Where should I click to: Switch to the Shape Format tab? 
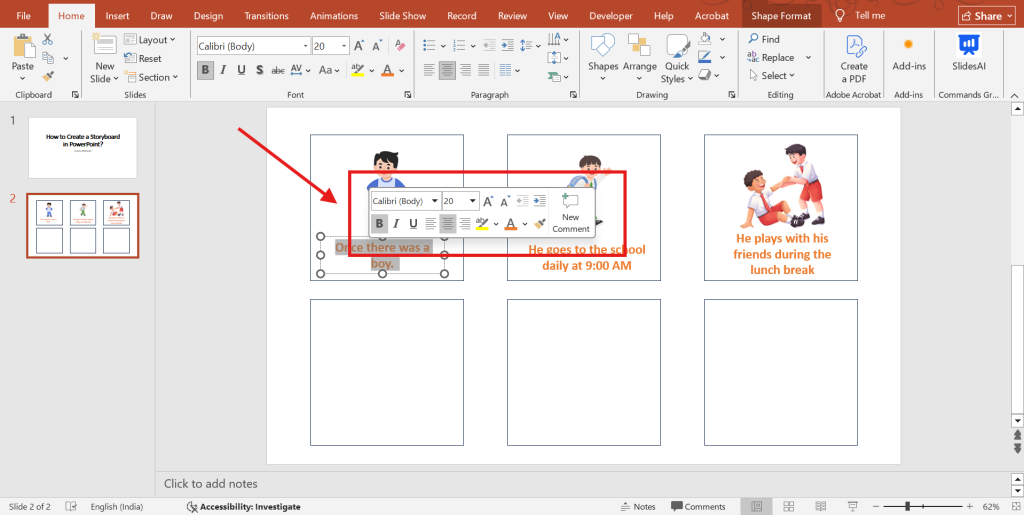click(x=781, y=16)
